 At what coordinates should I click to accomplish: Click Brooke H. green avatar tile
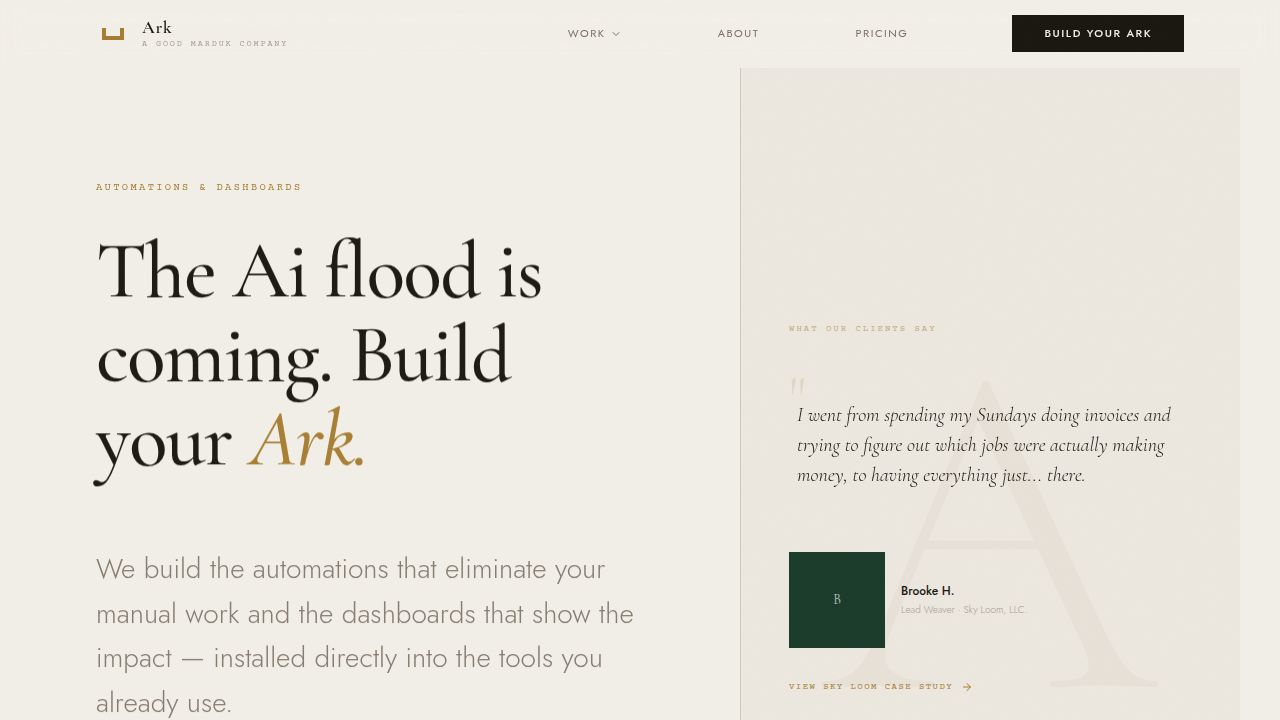[837, 600]
